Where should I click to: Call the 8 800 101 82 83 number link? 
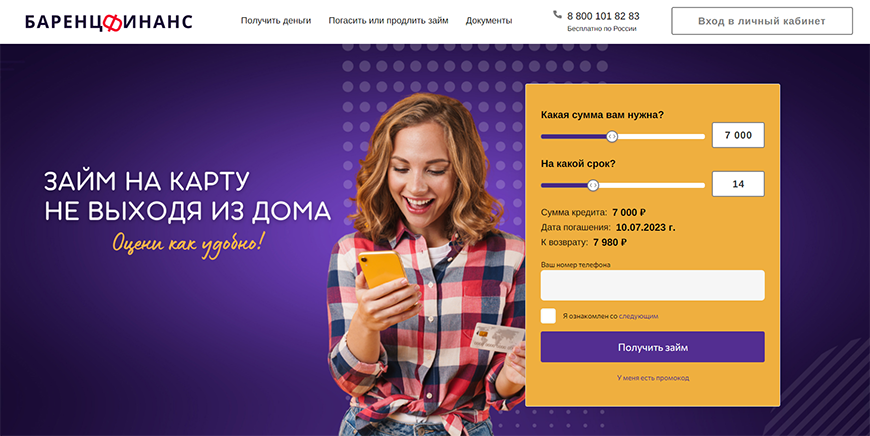(603, 16)
